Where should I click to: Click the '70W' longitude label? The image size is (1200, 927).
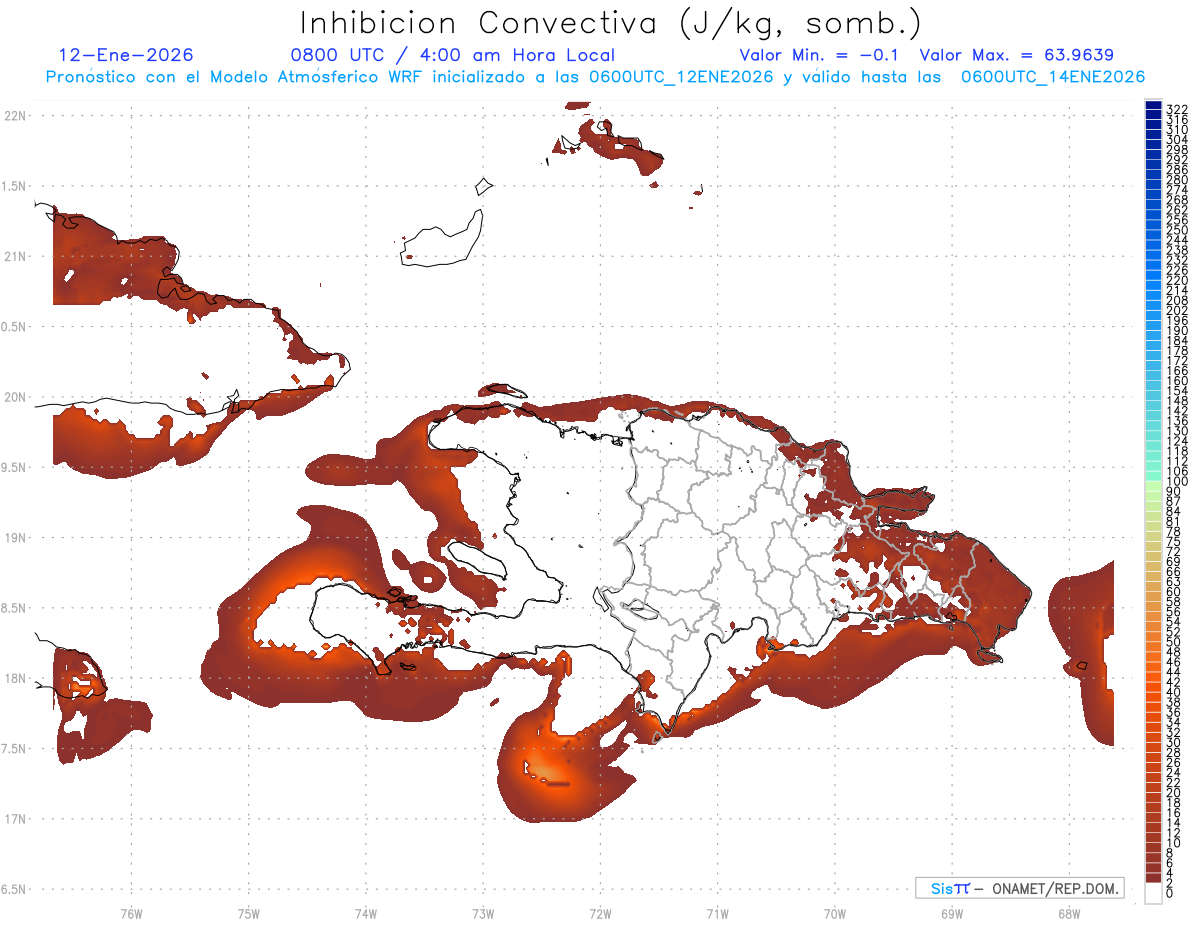tap(834, 912)
